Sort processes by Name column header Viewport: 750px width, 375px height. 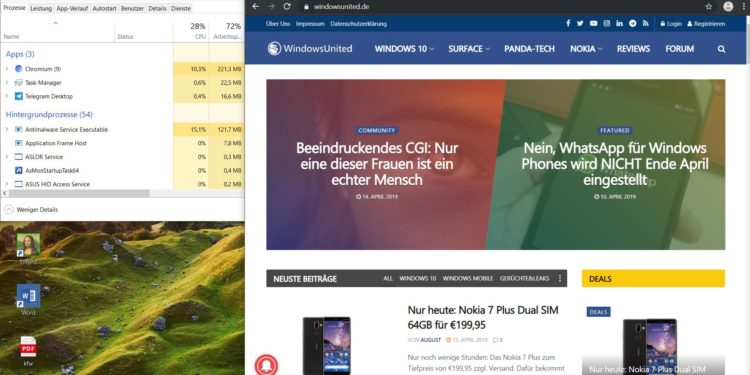point(57,31)
